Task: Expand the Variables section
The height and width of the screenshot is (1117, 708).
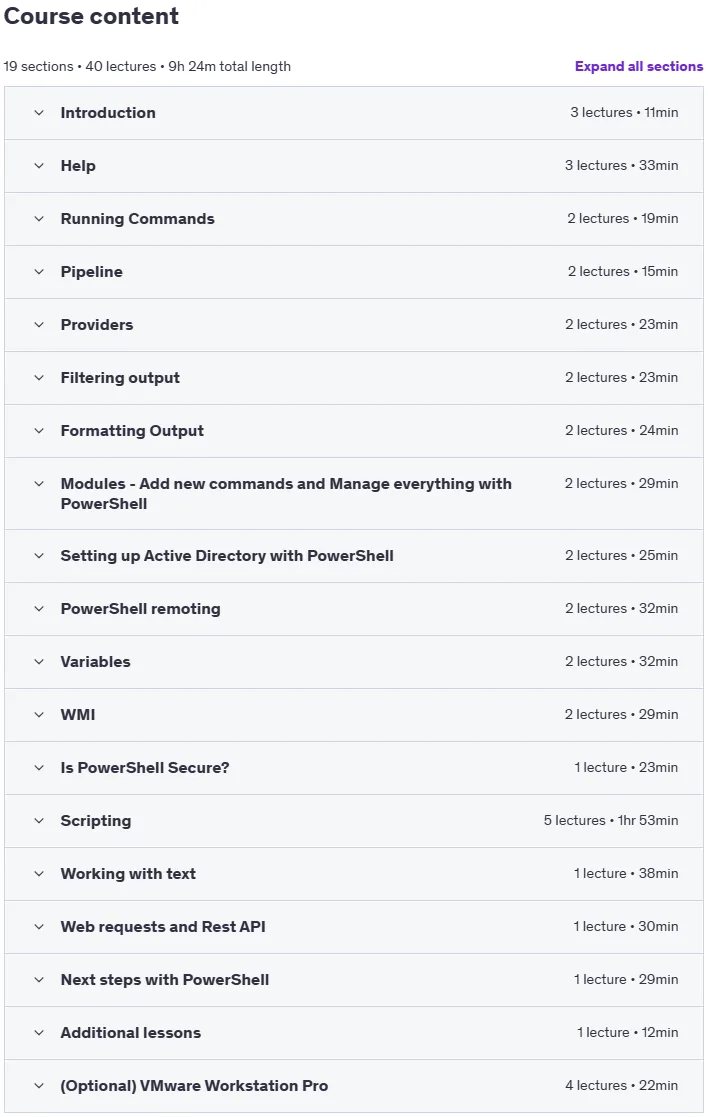Action: tap(353, 662)
